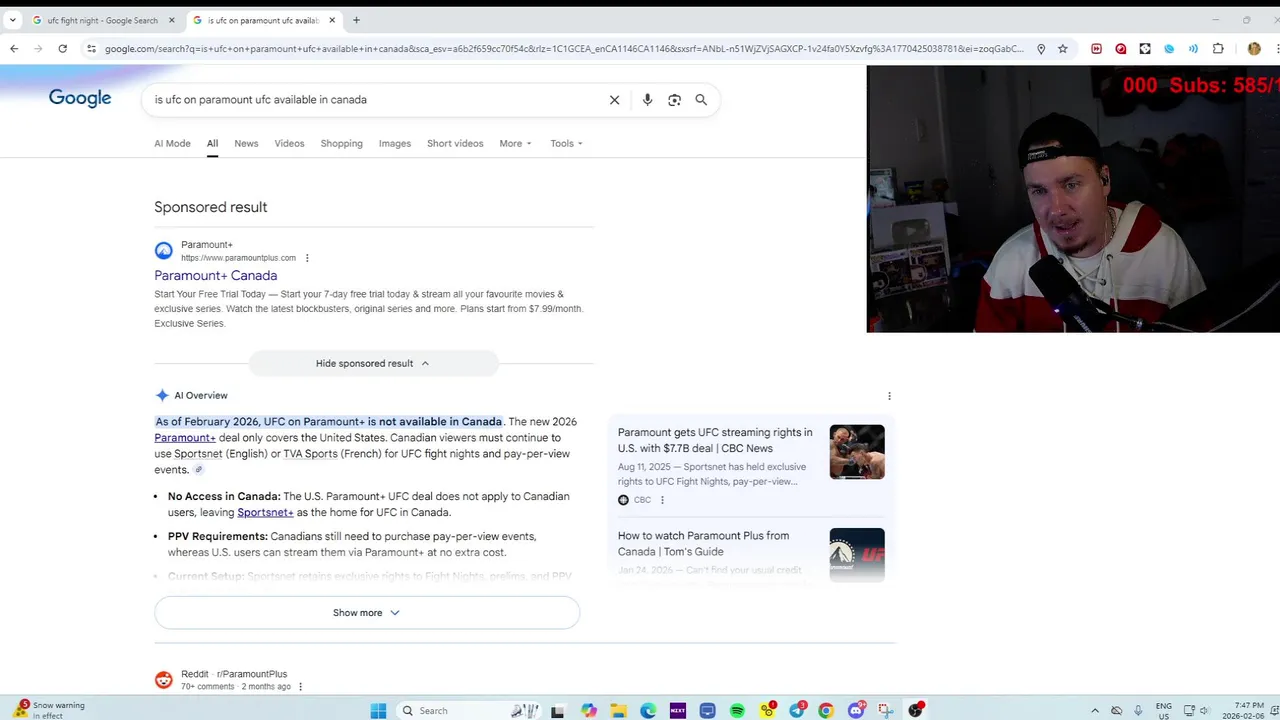
Task: Expand the More results dropdown
Action: coord(515,143)
